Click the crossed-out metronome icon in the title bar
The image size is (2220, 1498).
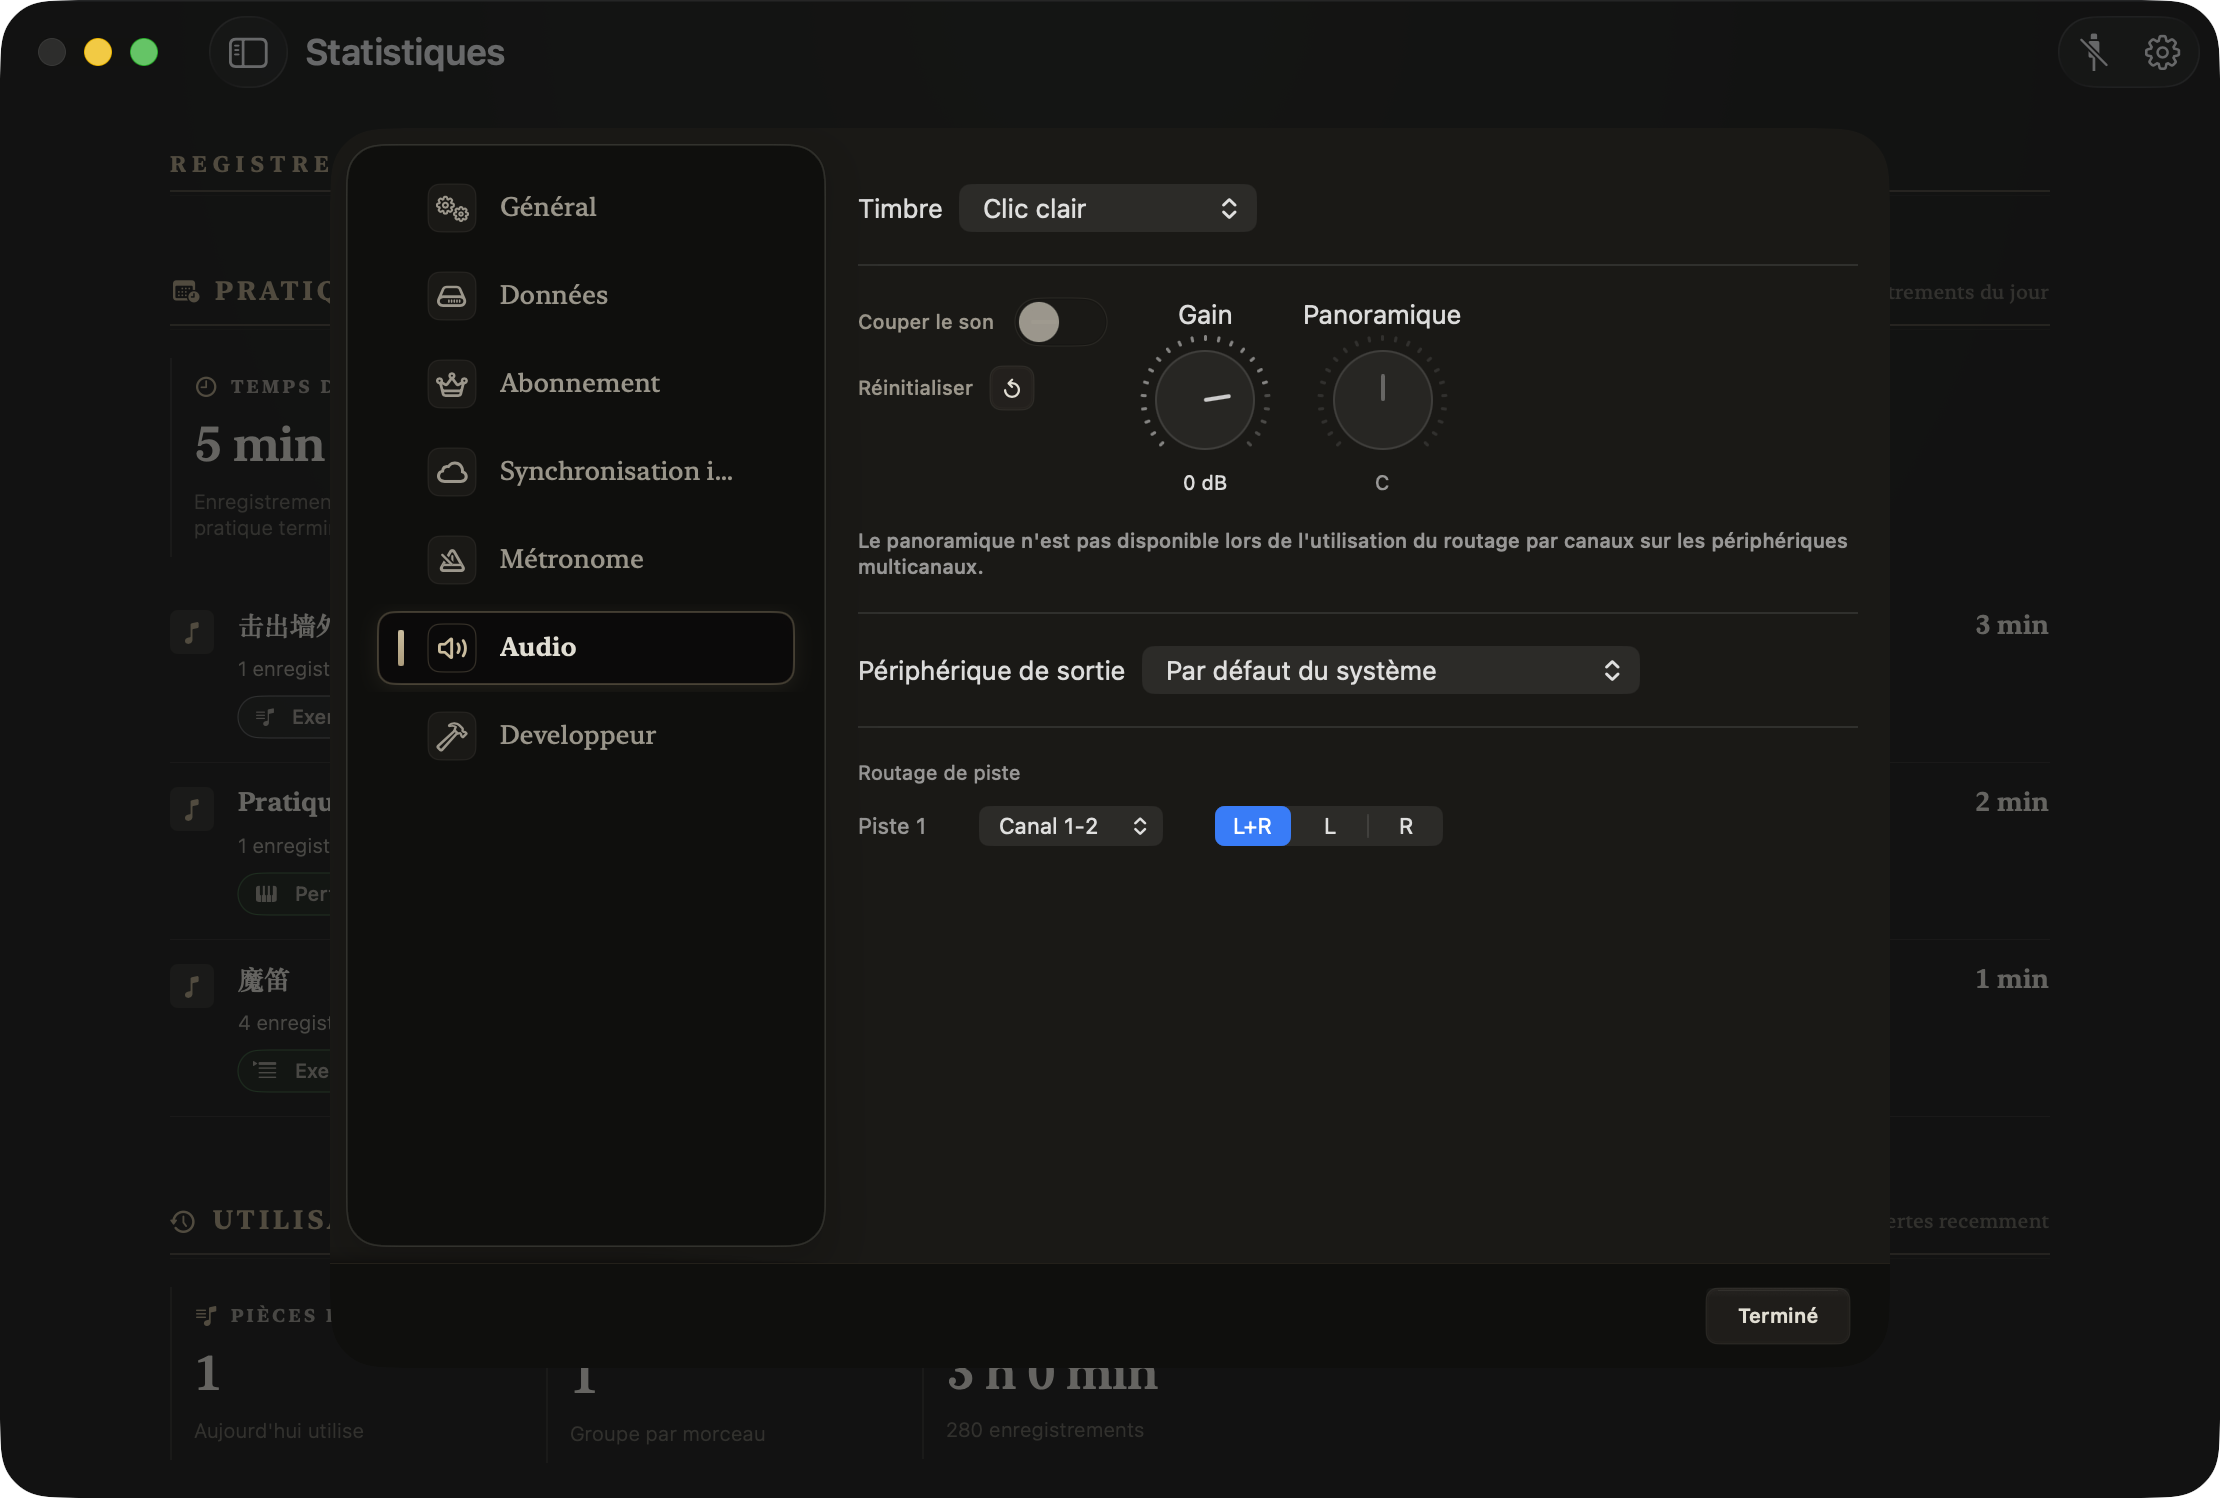(x=2094, y=52)
